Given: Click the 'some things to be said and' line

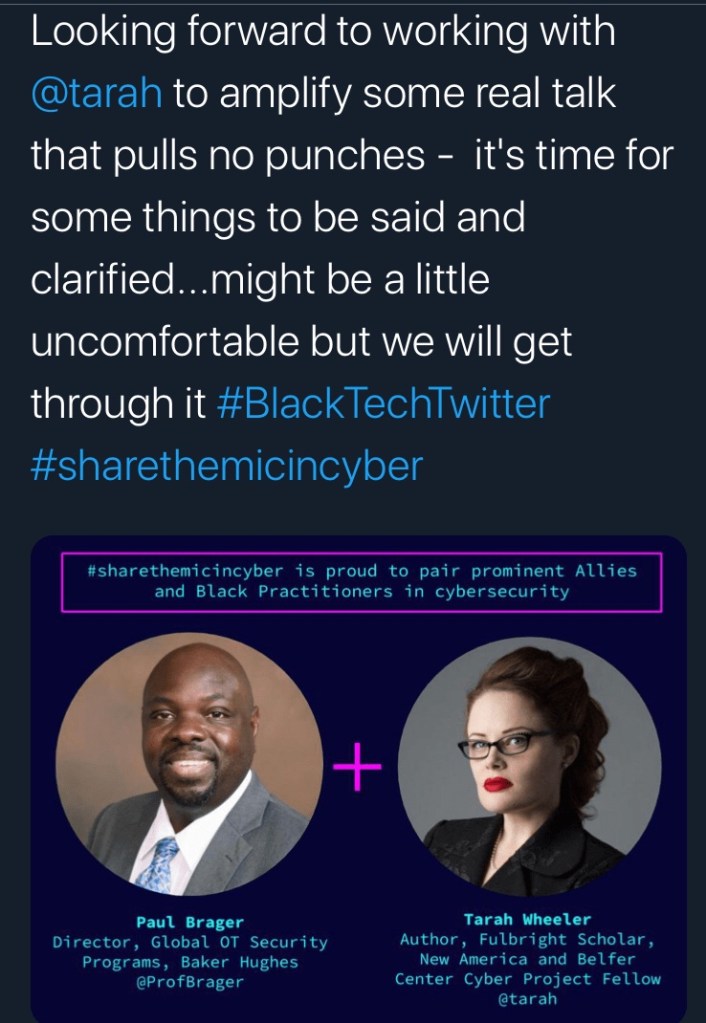Looking at the screenshot, I should (x=278, y=219).
